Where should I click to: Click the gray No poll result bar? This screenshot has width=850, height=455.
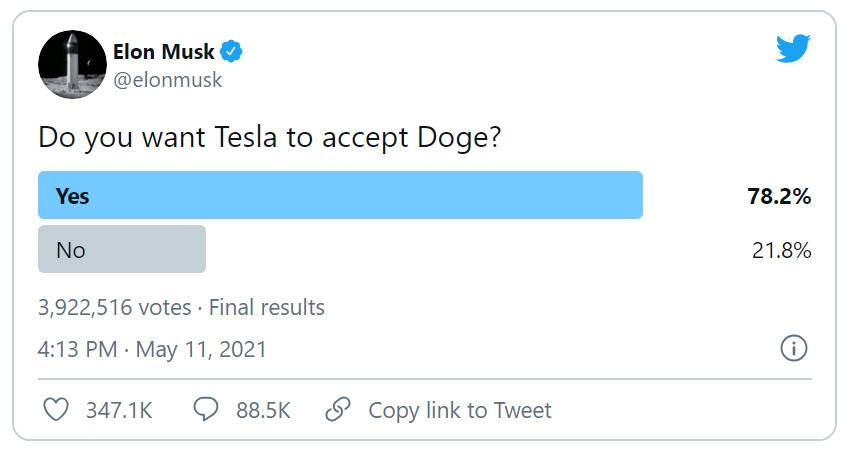point(121,249)
